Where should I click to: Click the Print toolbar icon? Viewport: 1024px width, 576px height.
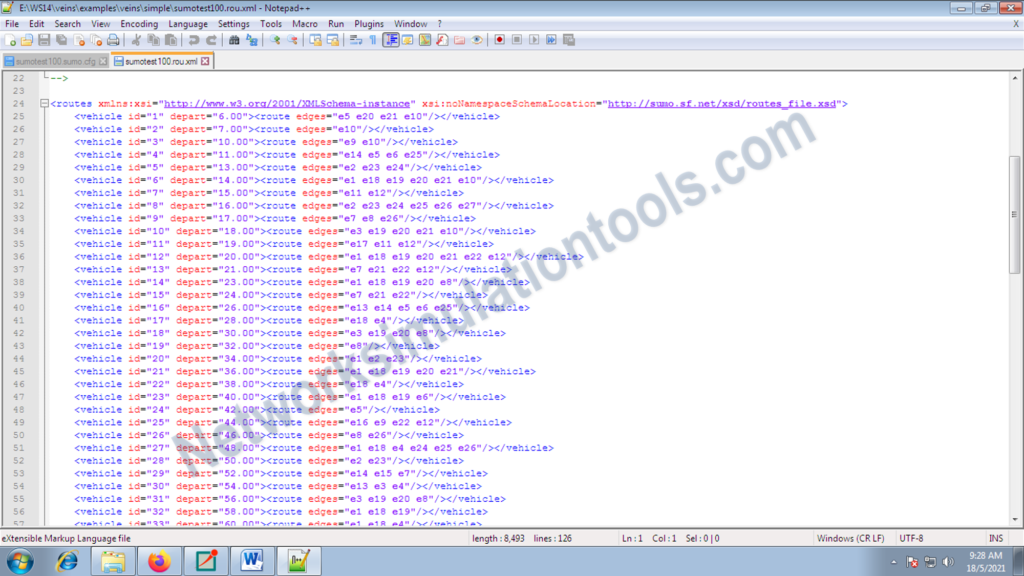point(113,40)
